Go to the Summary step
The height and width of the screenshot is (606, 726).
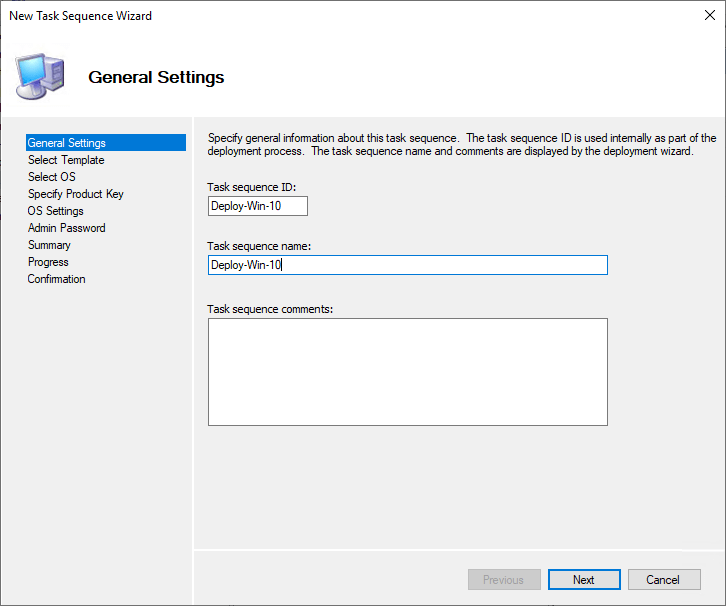pos(50,245)
